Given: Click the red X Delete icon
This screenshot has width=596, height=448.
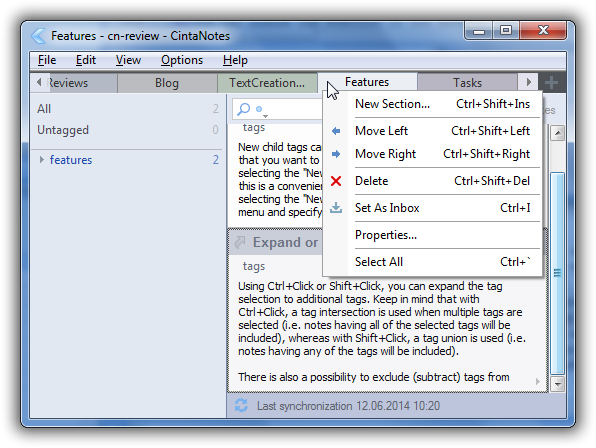Looking at the screenshot, I should point(336,181).
